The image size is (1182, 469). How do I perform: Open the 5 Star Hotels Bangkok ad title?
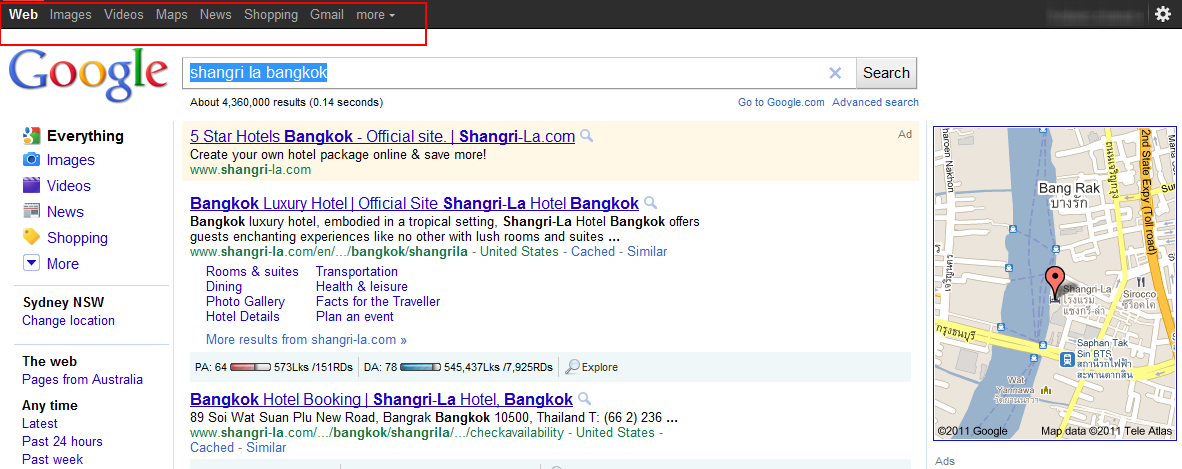(x=382, y=136)
